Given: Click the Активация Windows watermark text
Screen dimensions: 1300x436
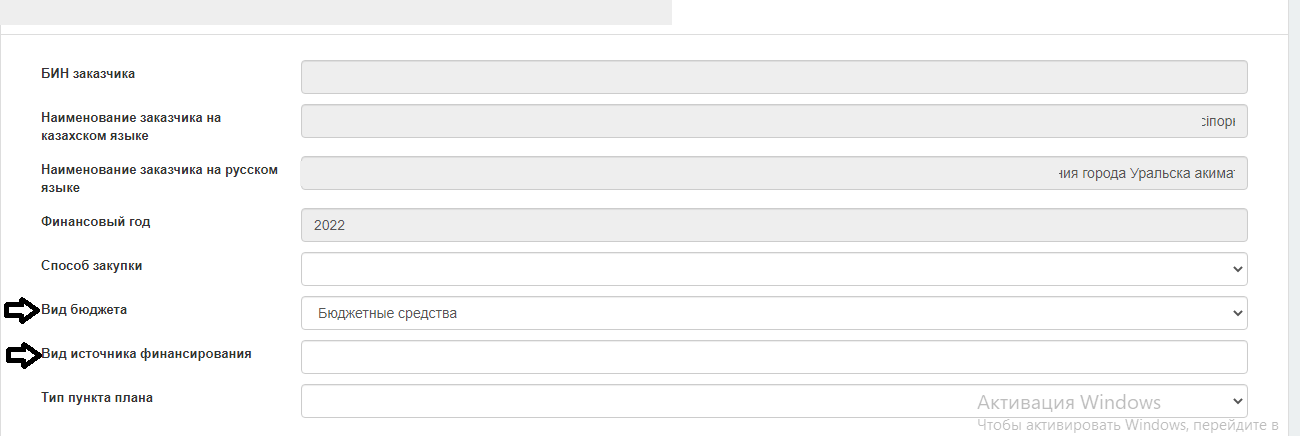Looking at the screenshot, I should click(x=1069, y=402).
